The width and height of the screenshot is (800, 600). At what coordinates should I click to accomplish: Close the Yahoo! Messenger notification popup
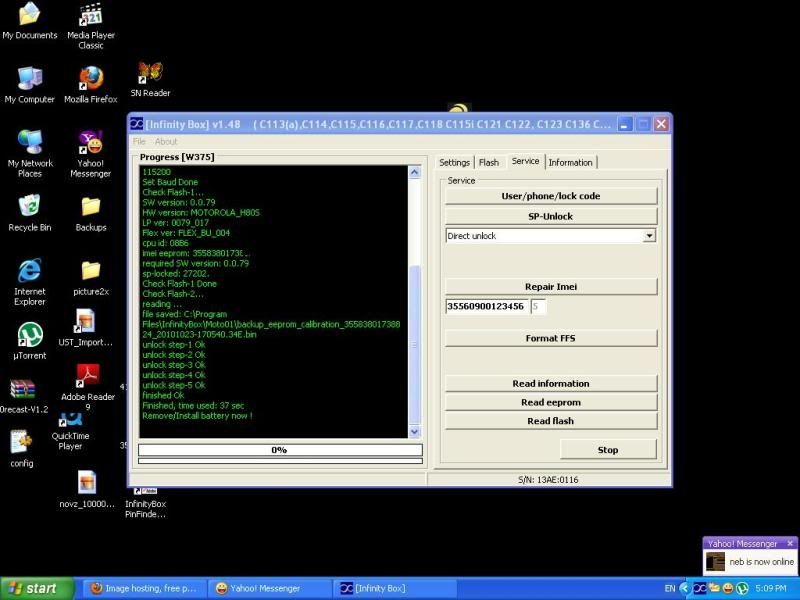(790, 543)
